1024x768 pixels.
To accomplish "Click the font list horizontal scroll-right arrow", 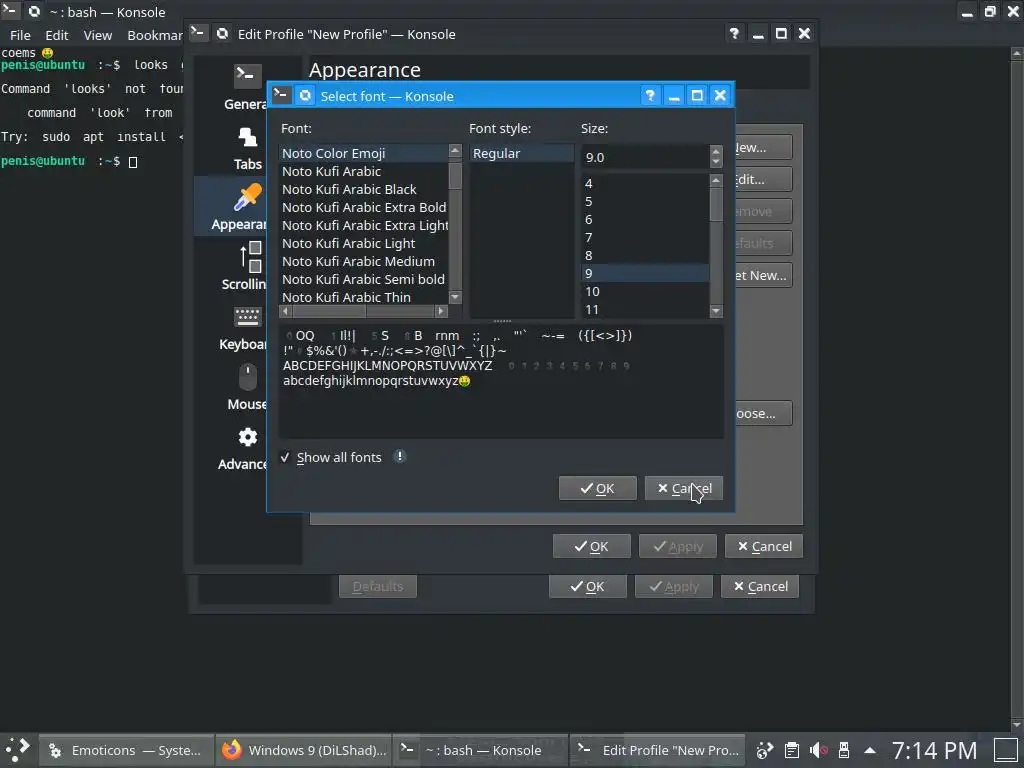I will point(441,311).
